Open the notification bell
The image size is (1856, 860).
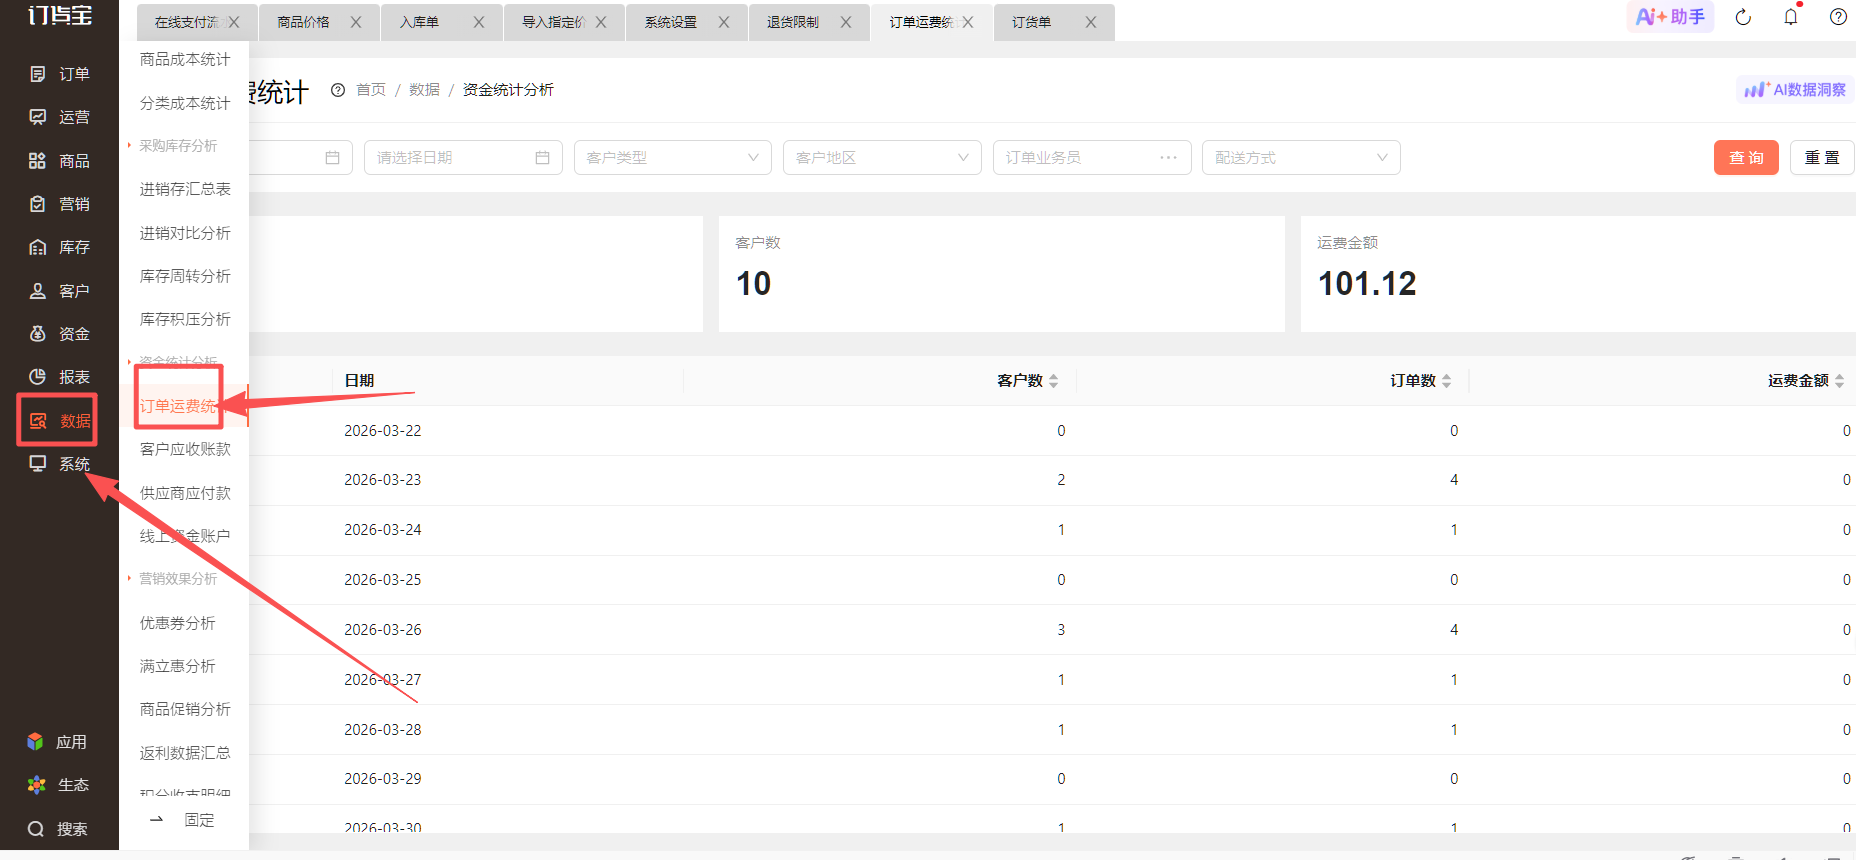coord(1791,17)
